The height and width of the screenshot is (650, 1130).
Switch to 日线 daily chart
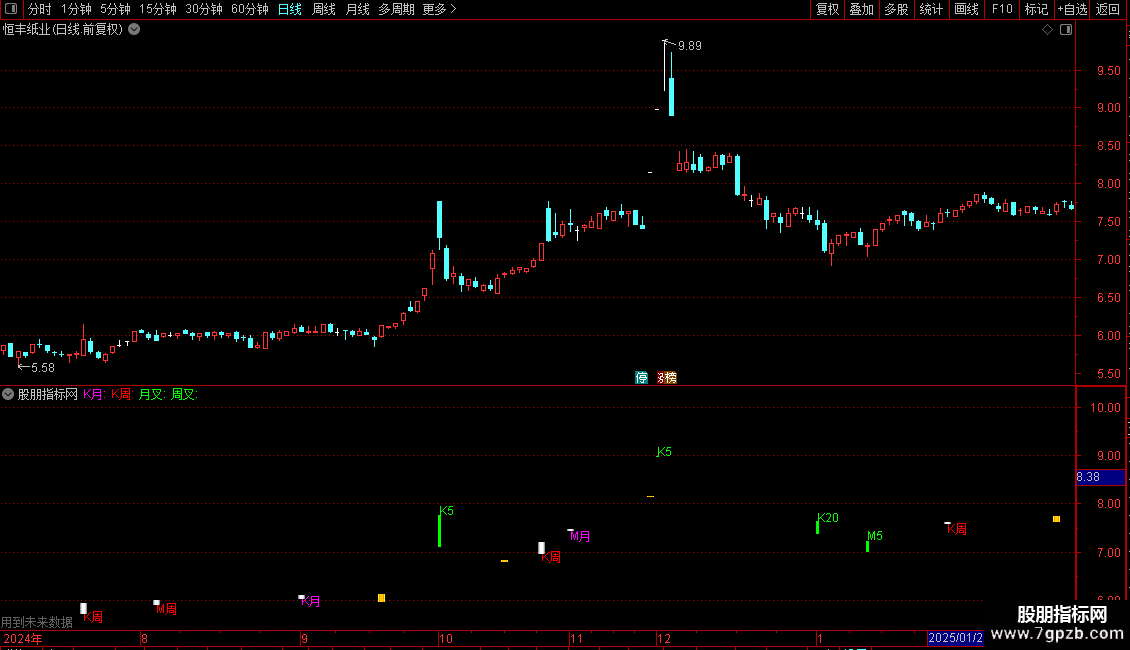tap(290, 9)
